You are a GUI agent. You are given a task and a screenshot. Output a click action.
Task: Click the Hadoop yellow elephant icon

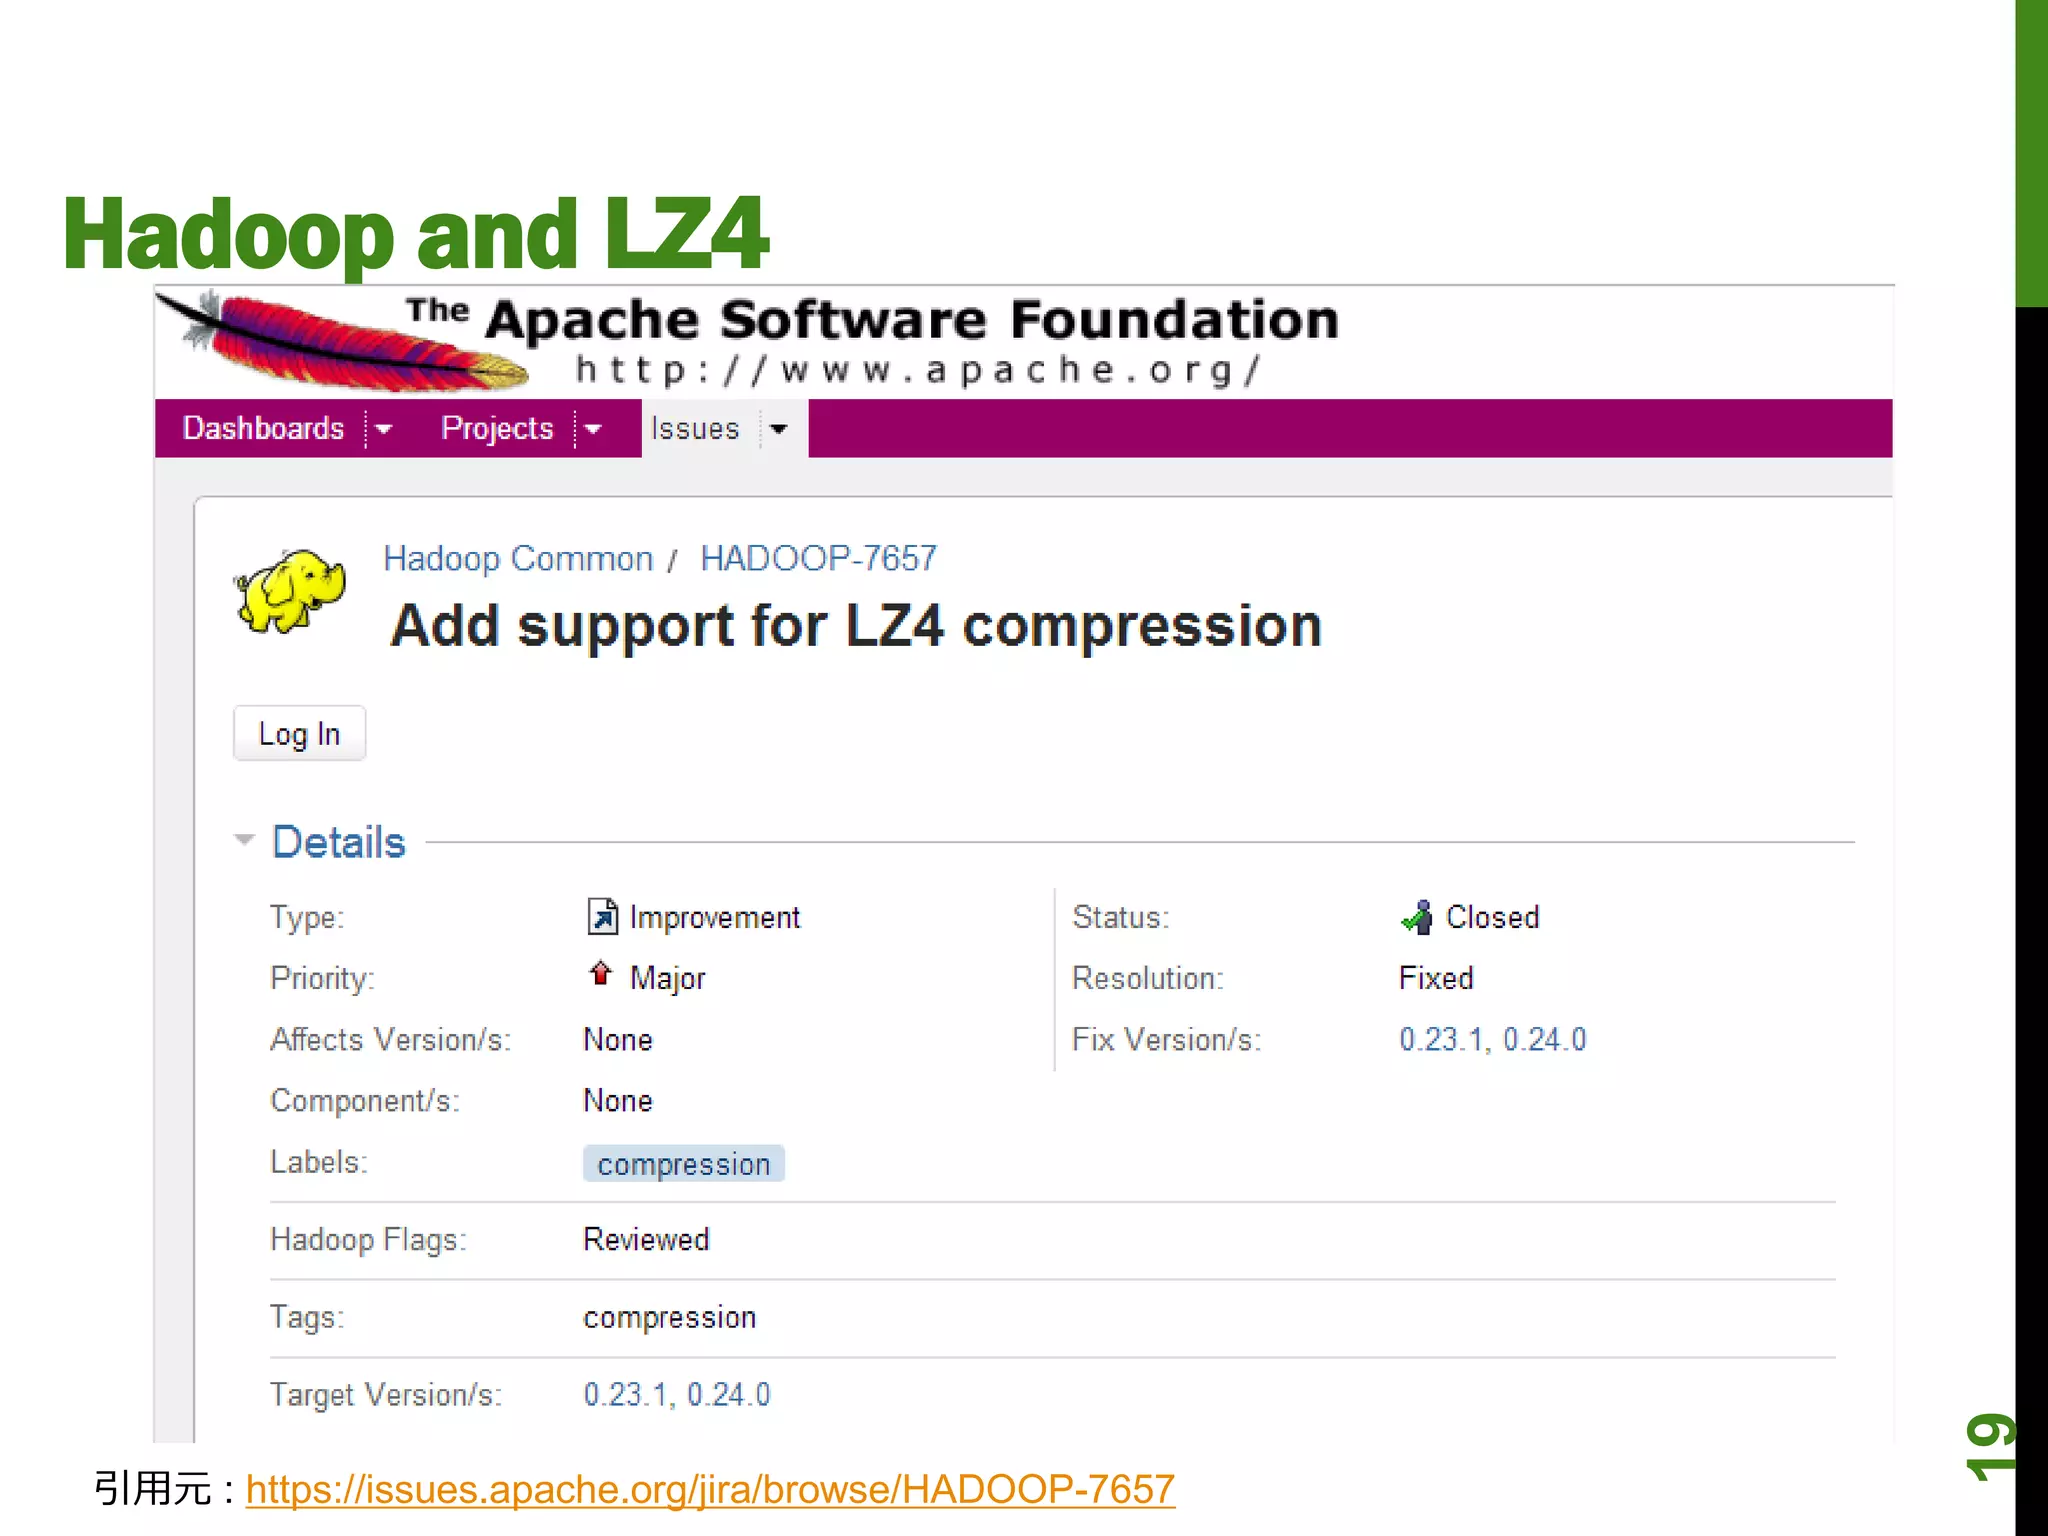290,590
